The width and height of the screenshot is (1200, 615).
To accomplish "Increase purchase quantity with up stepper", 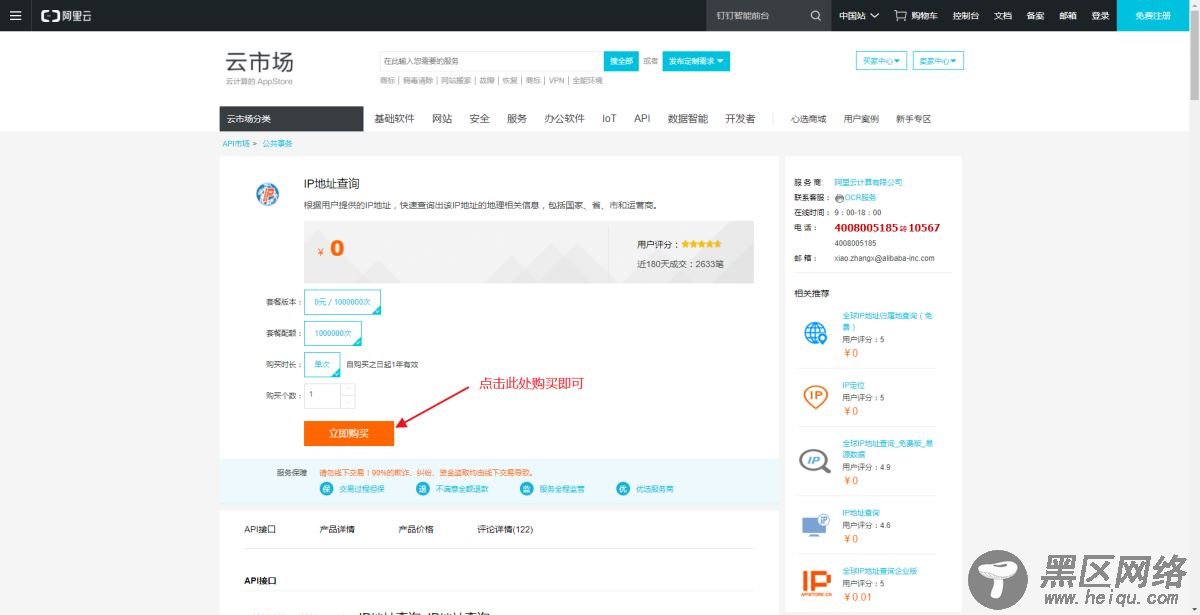I will point(348,389).
